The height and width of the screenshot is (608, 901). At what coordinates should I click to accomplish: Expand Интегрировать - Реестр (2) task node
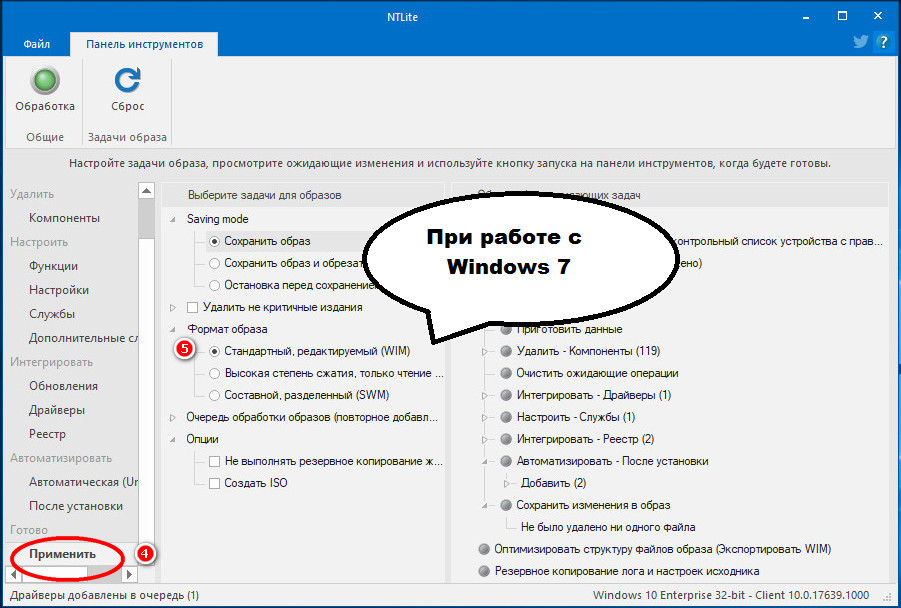(x=485, y=440)
